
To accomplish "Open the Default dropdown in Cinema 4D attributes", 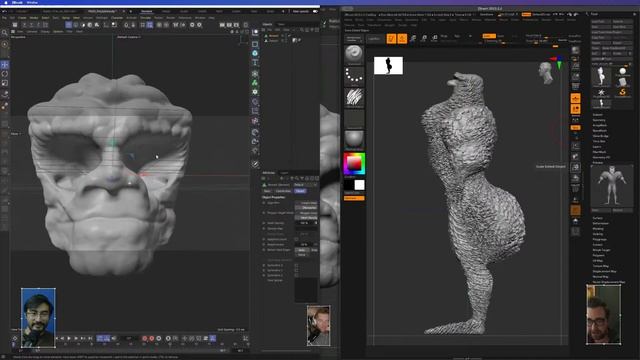I will 306,185.
